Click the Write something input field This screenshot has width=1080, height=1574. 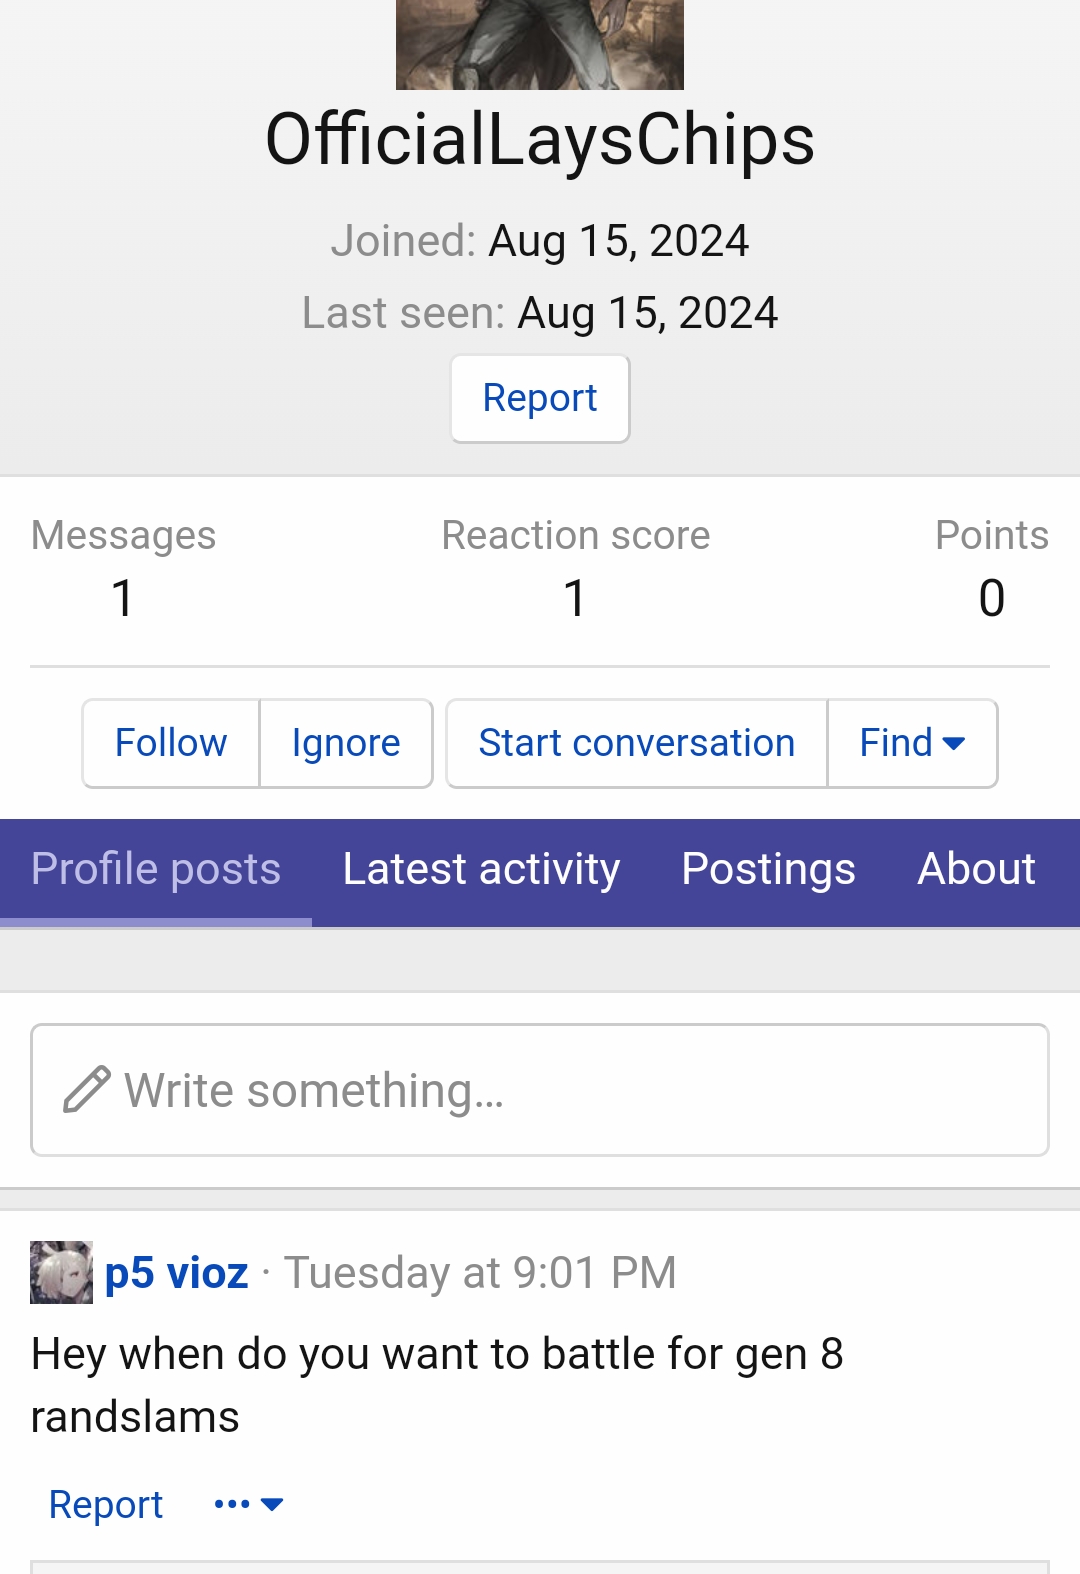point(560,1090)
